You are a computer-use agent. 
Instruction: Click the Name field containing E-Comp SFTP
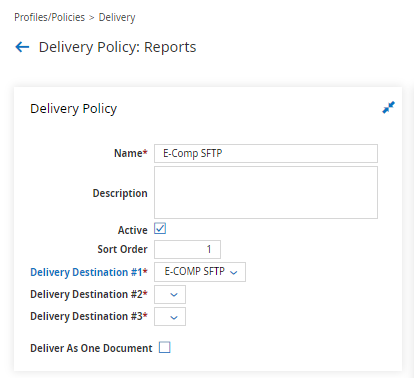[266, 153]
